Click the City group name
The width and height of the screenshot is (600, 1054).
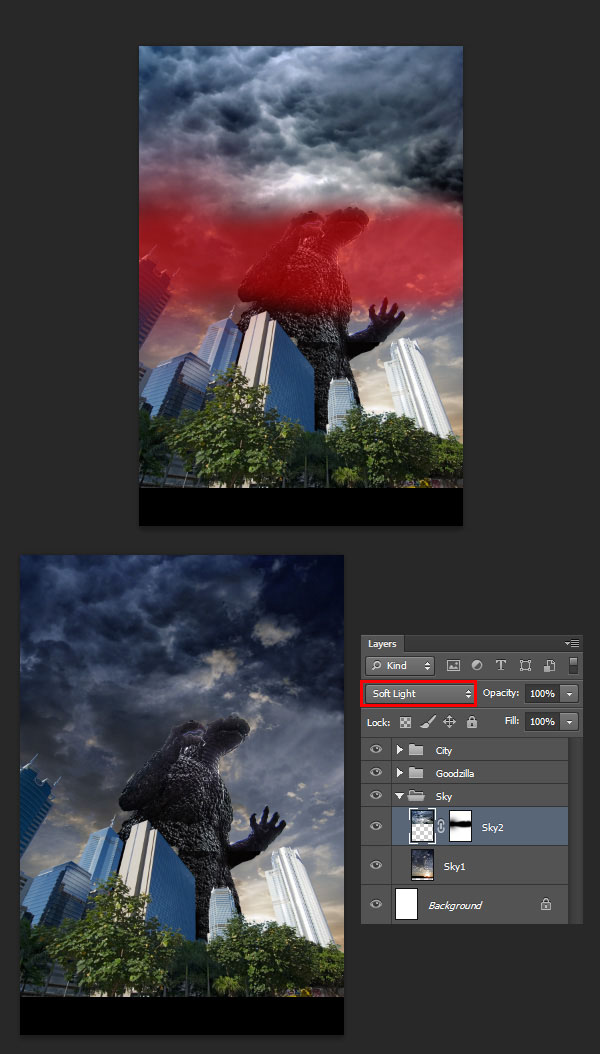[x=443, y=750]
